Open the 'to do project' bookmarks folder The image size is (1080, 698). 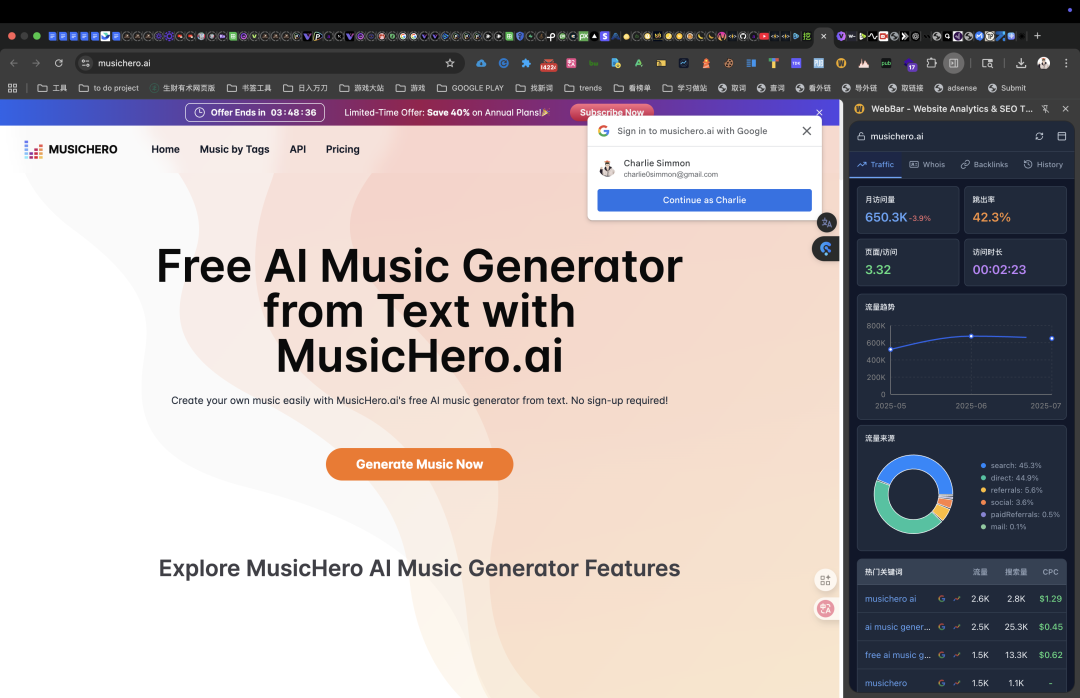point(109,88)
